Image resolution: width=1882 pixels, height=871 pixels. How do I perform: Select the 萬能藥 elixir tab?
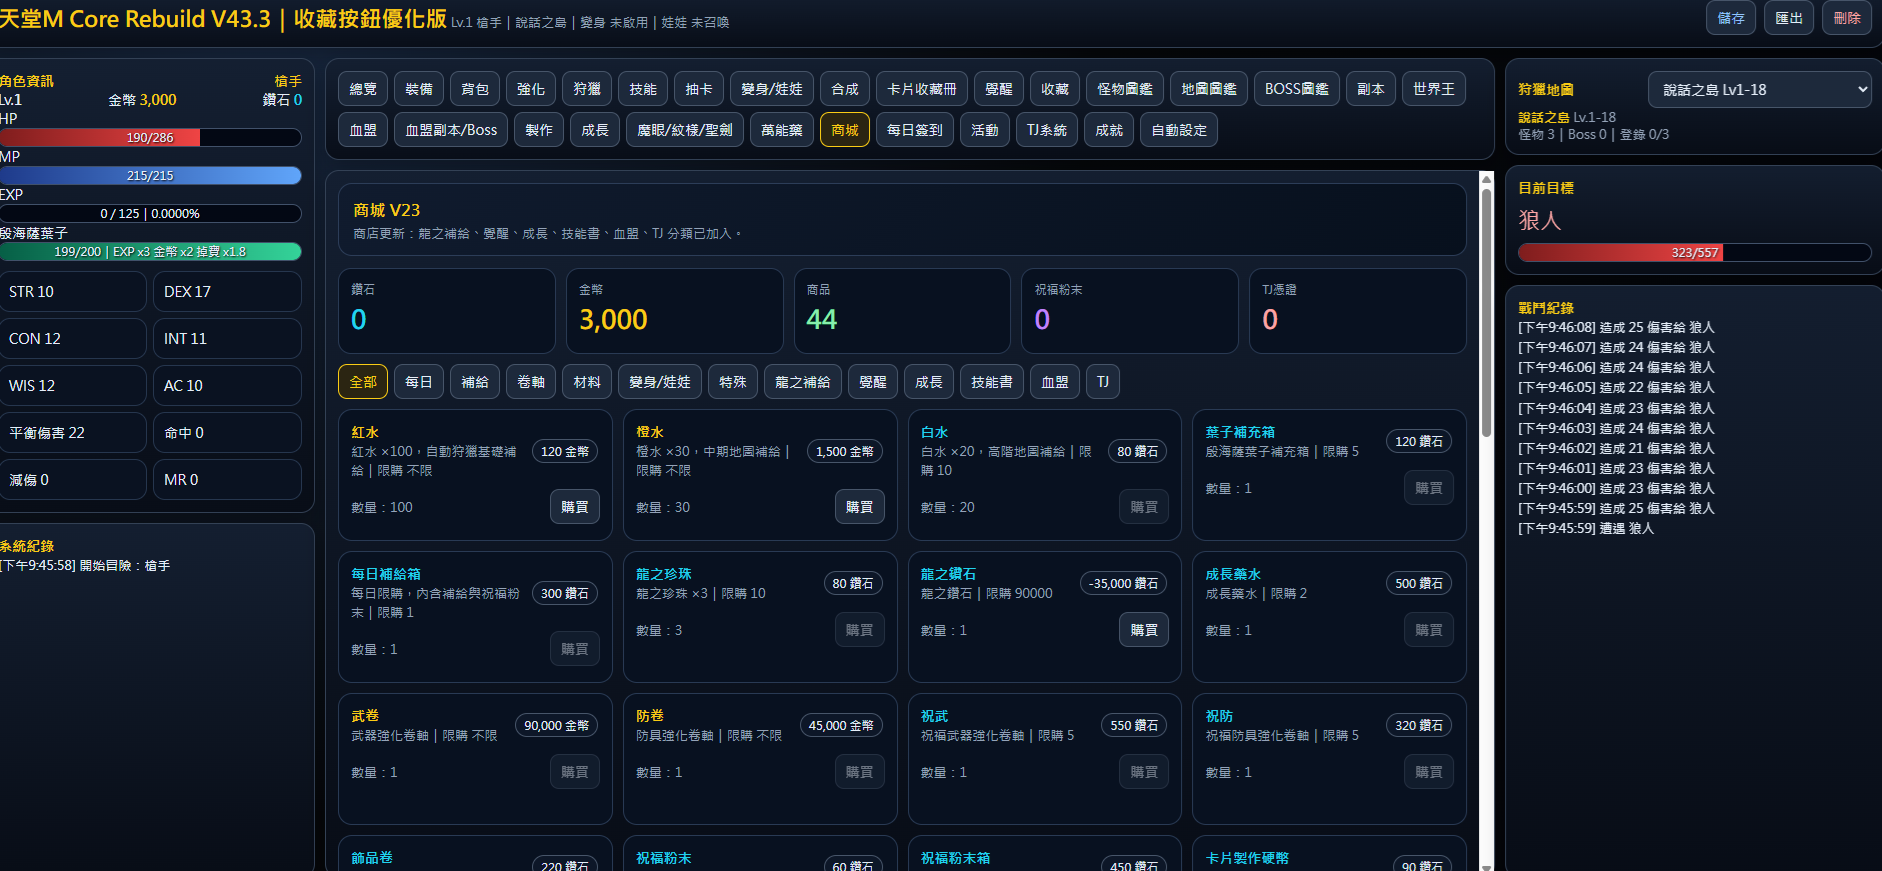coord(782,130)
